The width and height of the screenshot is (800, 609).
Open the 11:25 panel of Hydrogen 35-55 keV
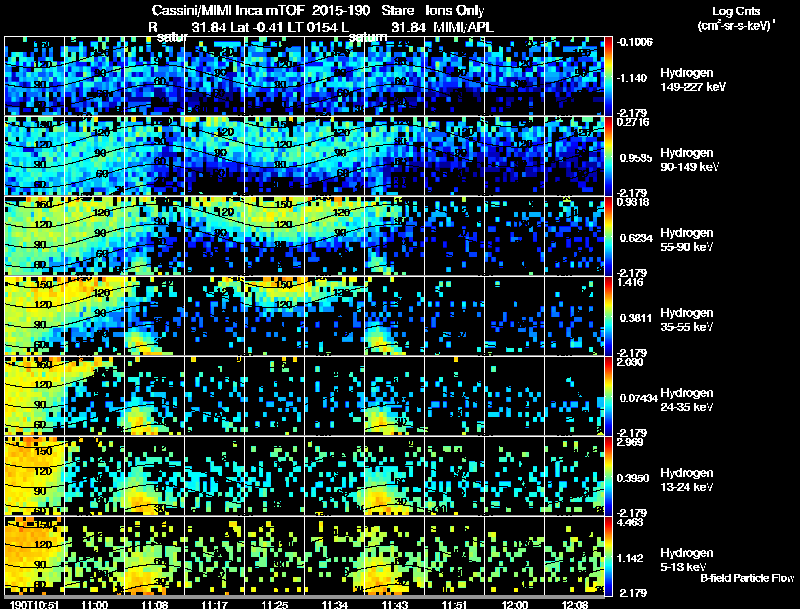[274, 316]
